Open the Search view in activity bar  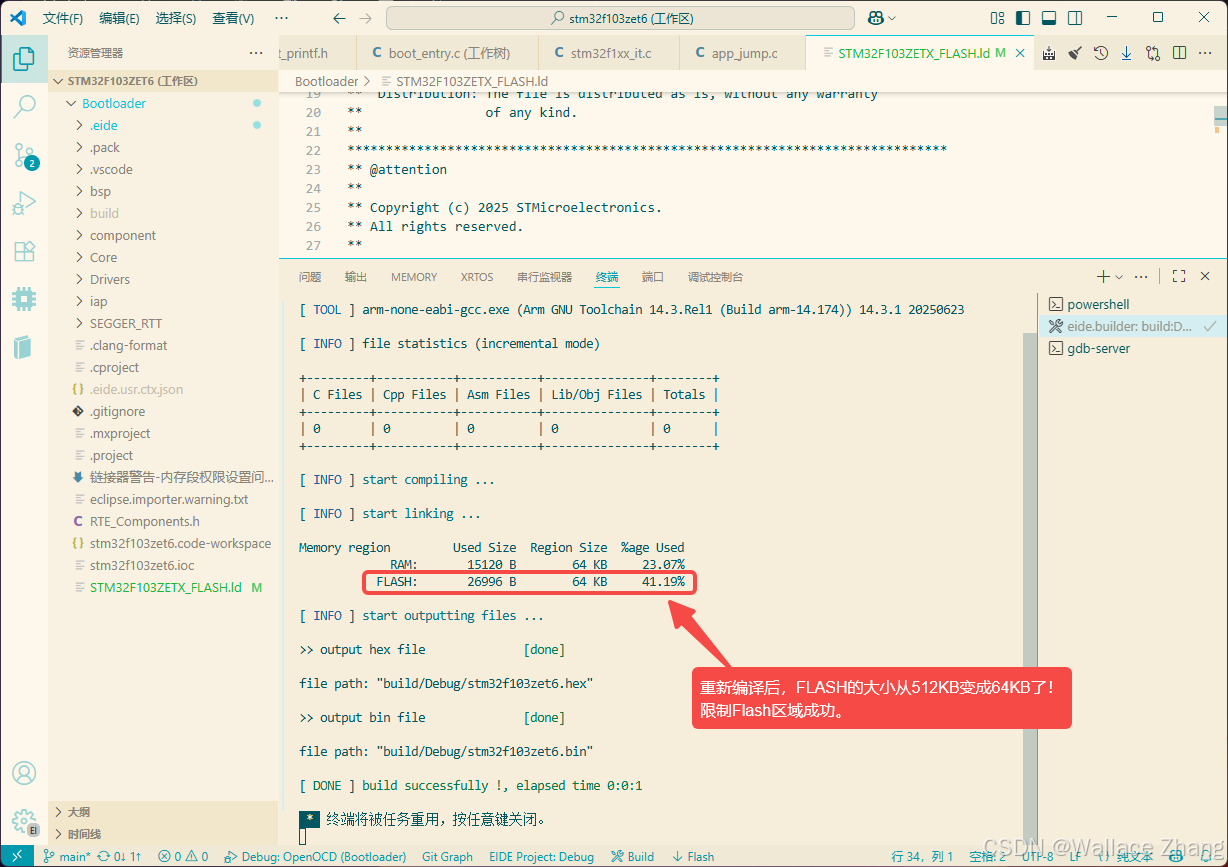click(24, 107)
